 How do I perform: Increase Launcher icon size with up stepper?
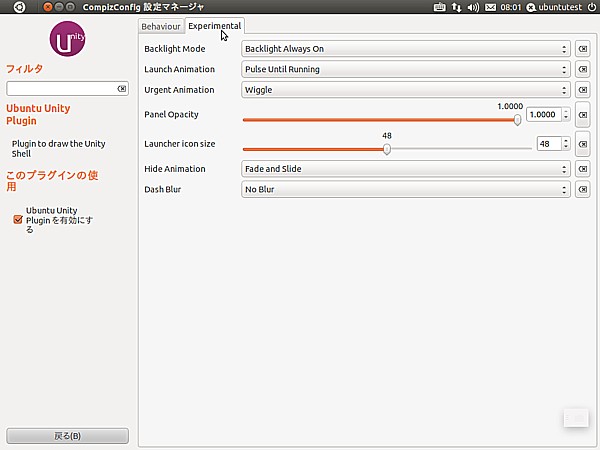coord(566,141)
